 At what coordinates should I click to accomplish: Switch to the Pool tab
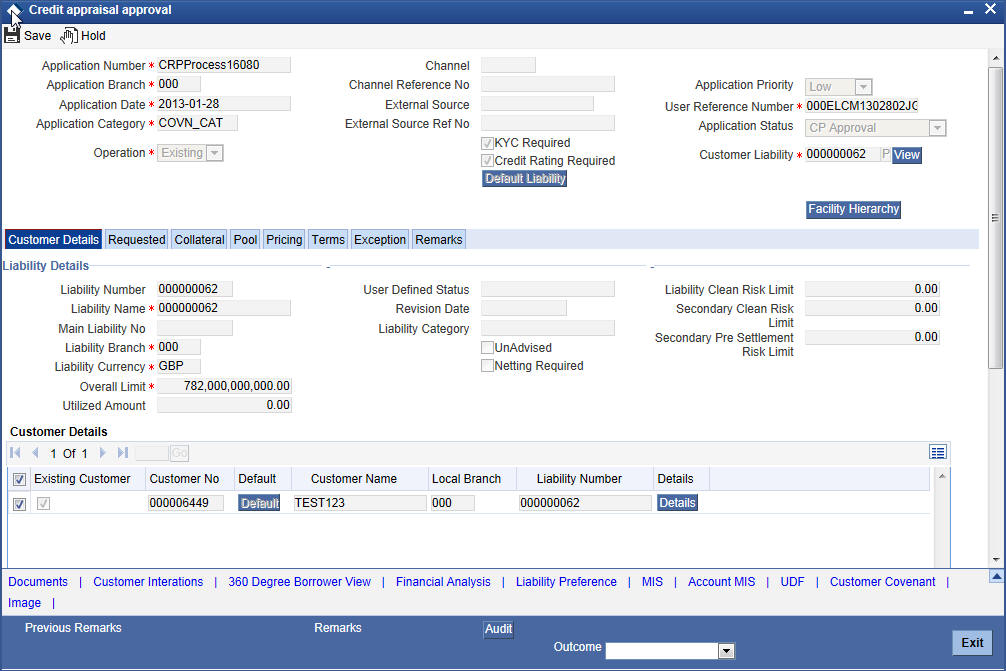tap(245, 240)
